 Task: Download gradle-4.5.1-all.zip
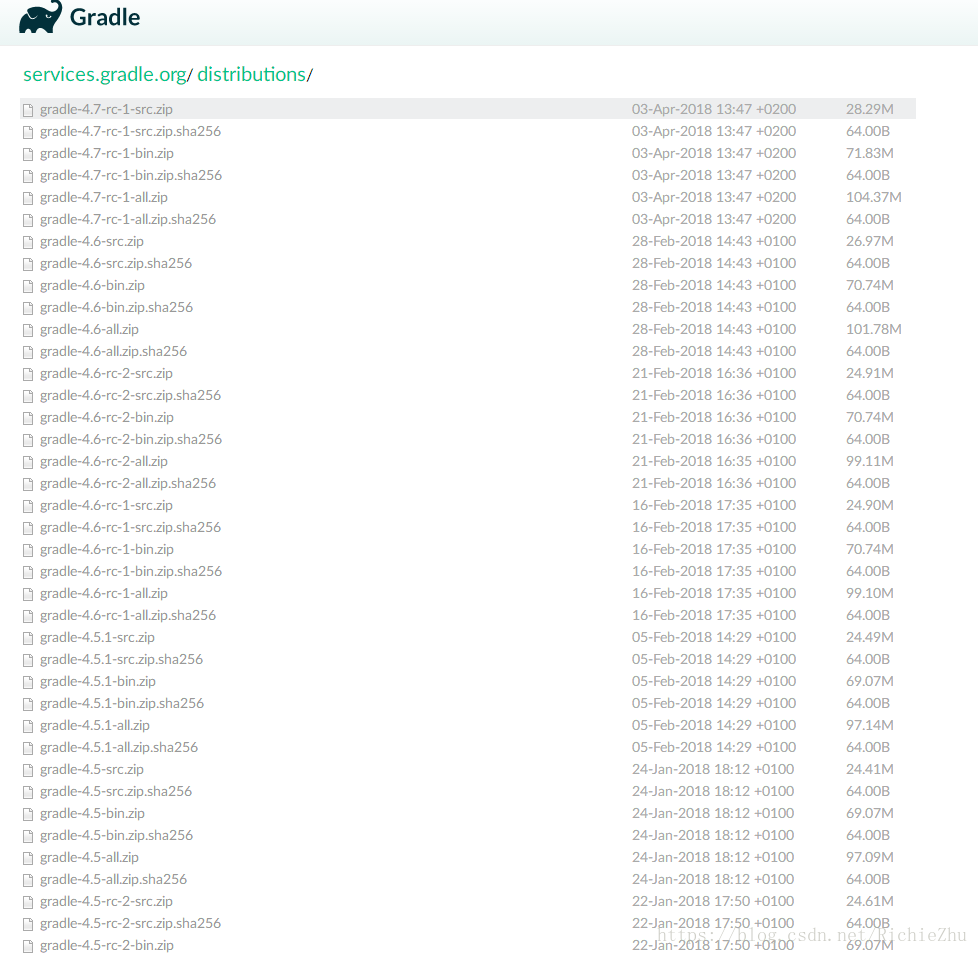click(x=95, y=725)
